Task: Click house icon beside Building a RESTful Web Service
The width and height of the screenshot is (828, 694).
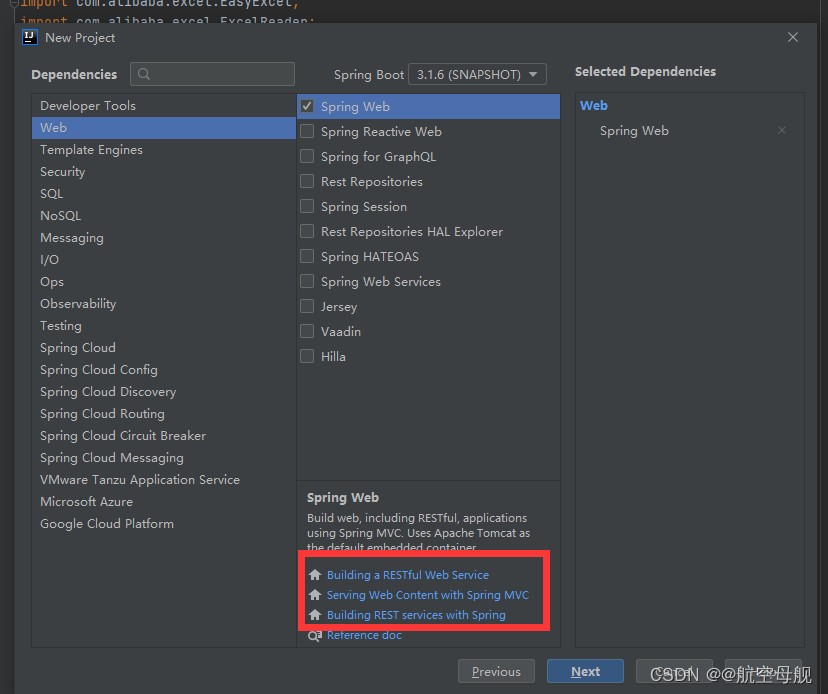Action: (315, 575)
